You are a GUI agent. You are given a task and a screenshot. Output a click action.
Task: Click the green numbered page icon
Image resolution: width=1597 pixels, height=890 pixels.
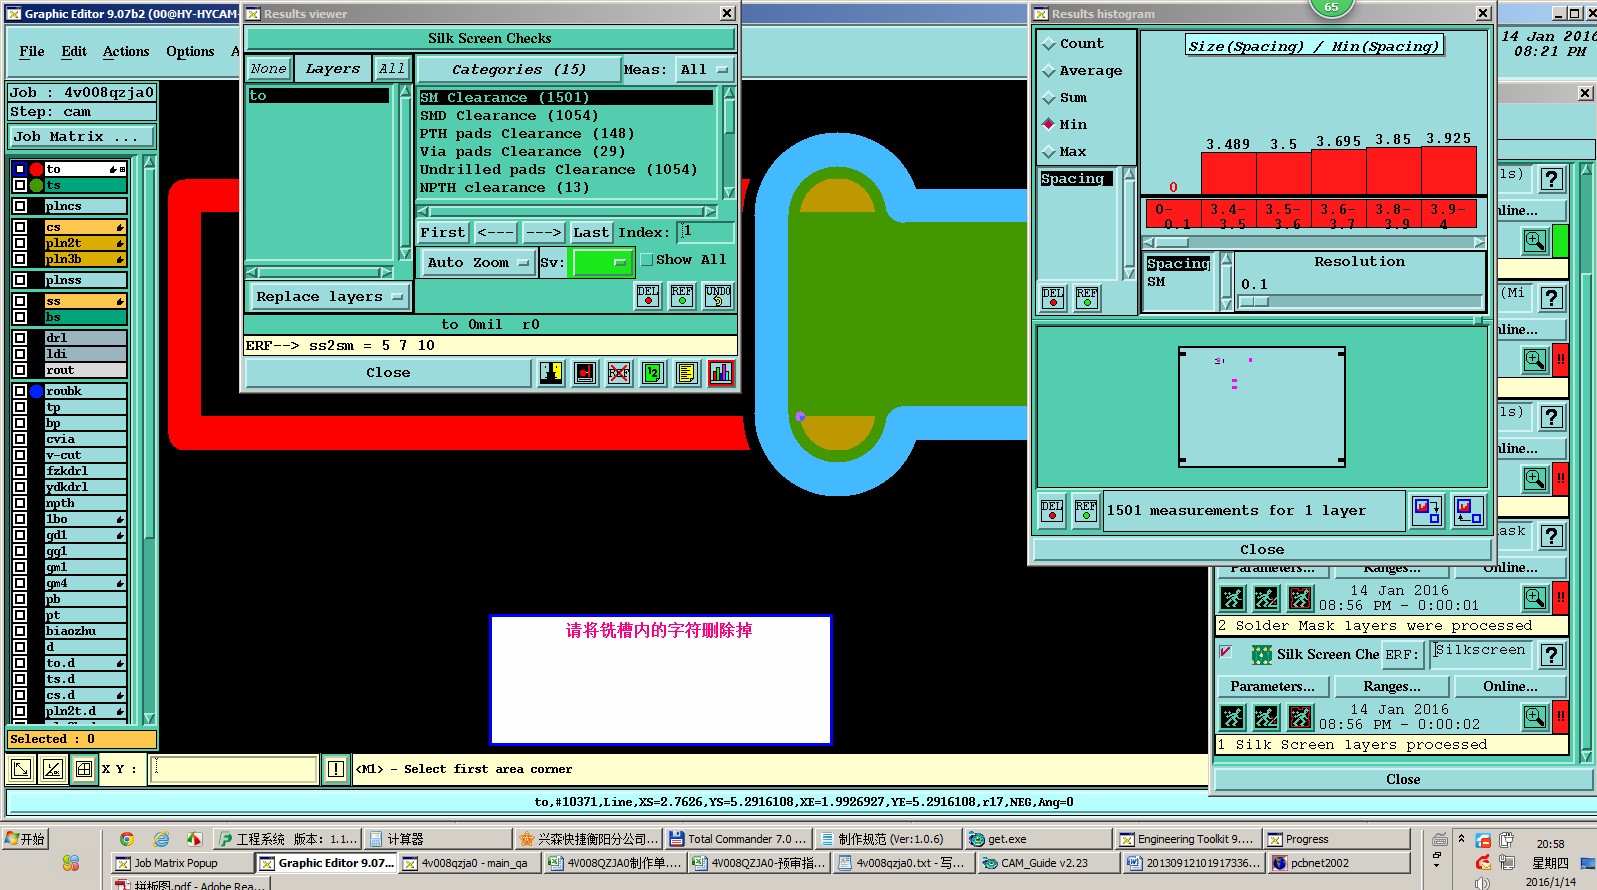click(x=653, y=373)
